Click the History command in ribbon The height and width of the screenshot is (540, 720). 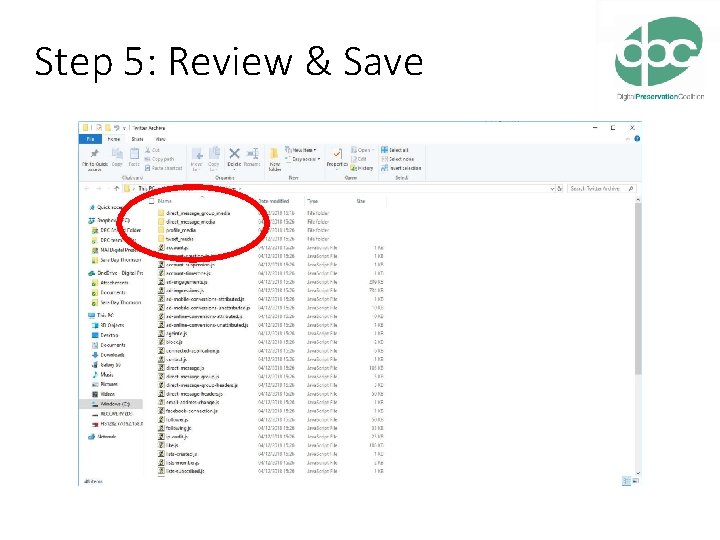[x=362, y=168]
